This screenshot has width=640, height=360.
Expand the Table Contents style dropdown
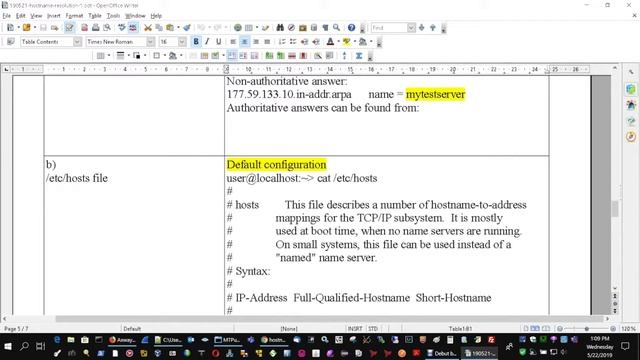77,42
